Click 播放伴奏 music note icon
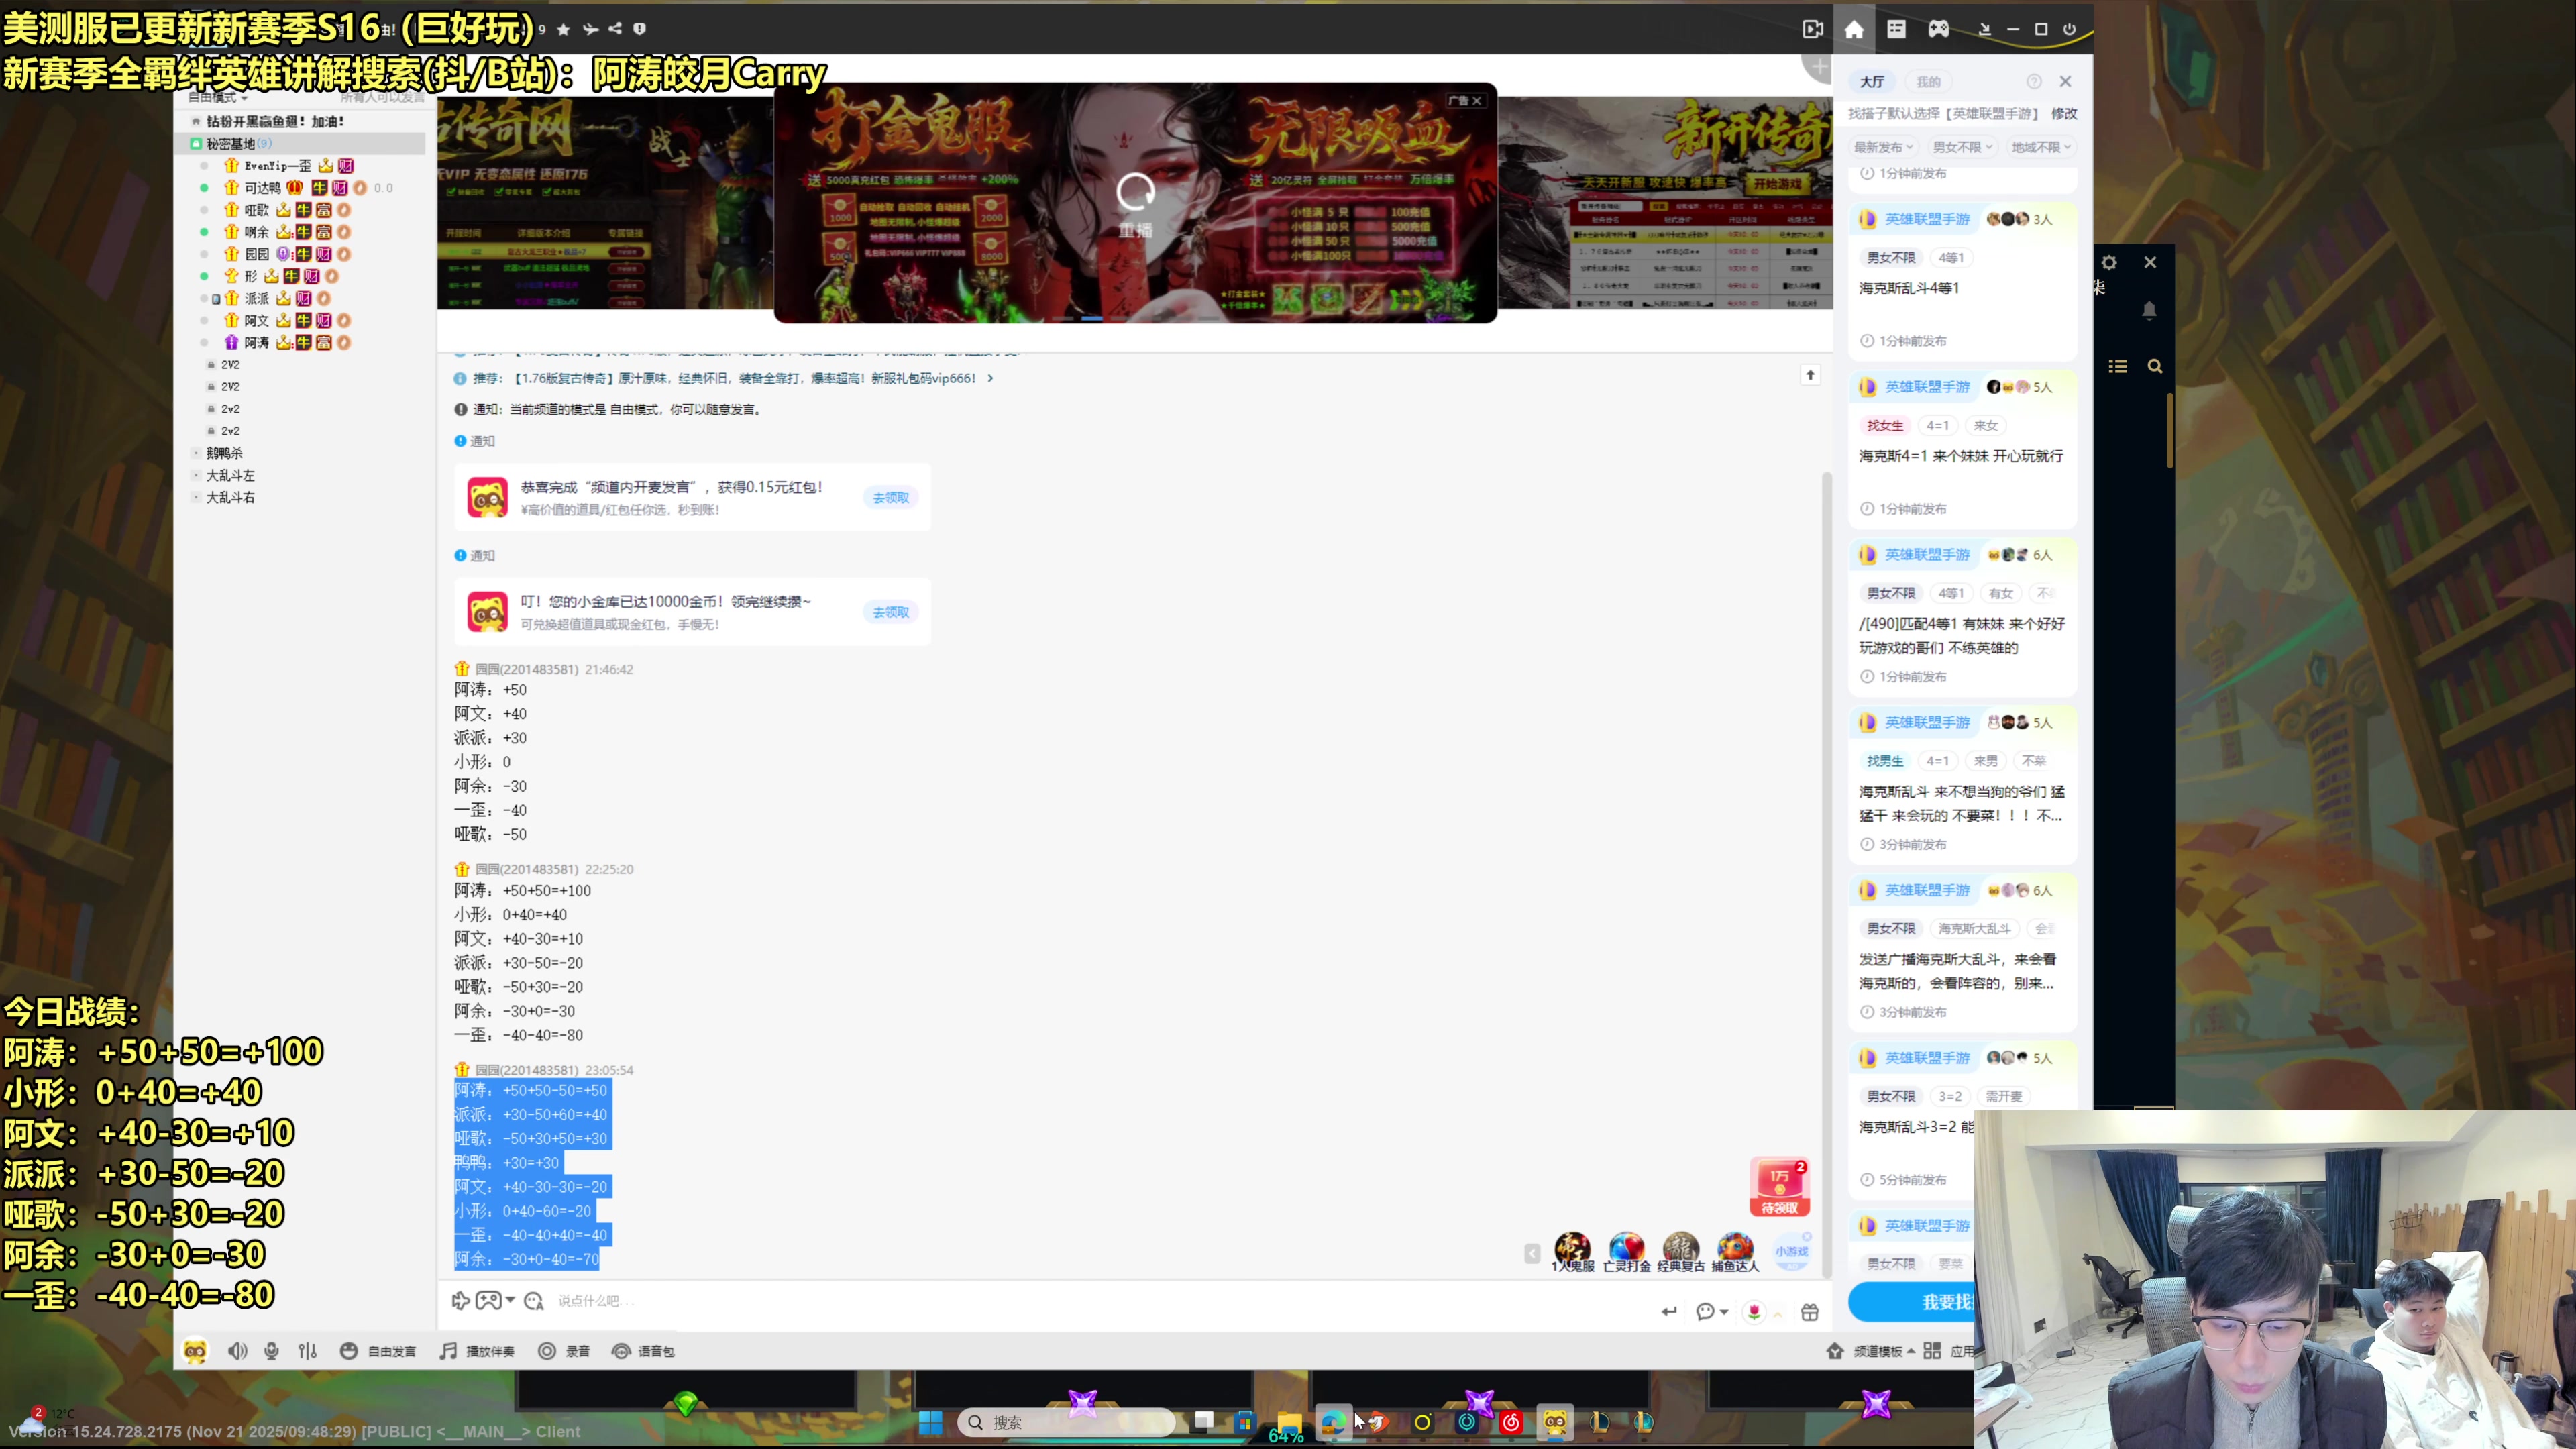 448,1351
